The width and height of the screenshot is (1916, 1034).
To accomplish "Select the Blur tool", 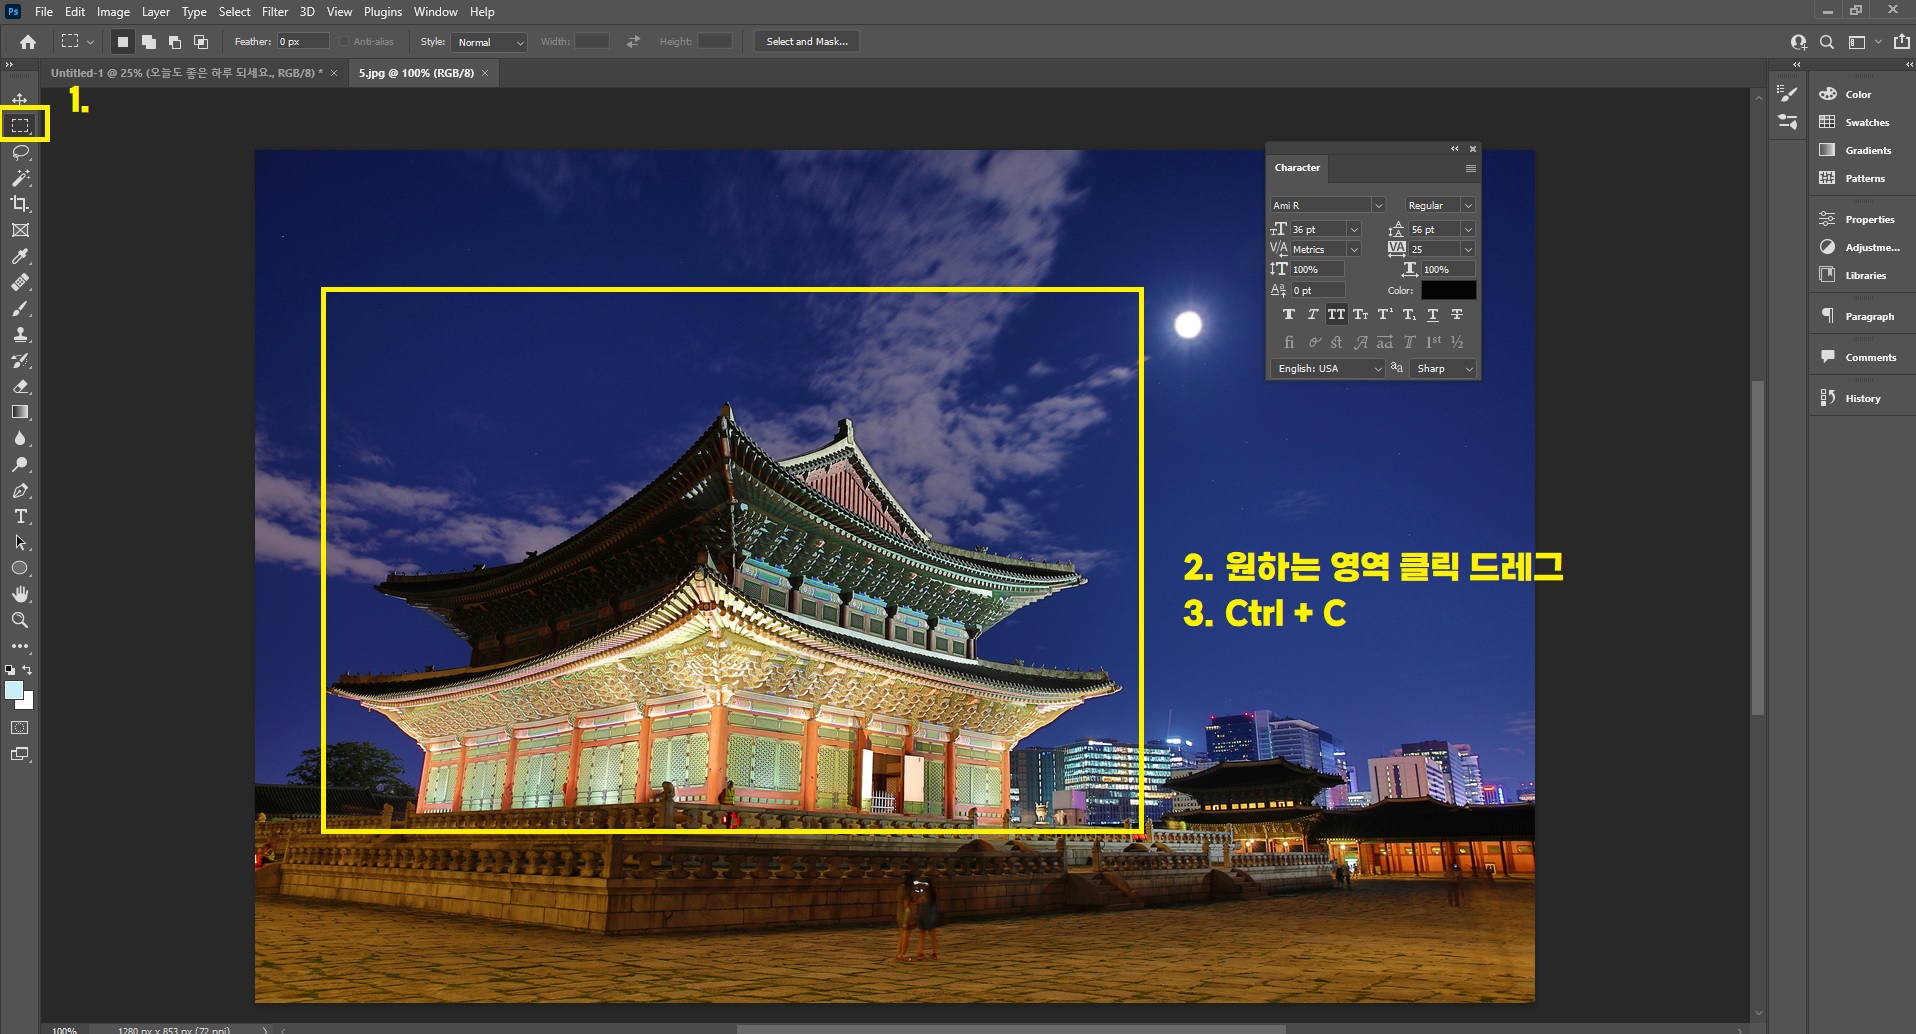I will [x=20, y=438].
